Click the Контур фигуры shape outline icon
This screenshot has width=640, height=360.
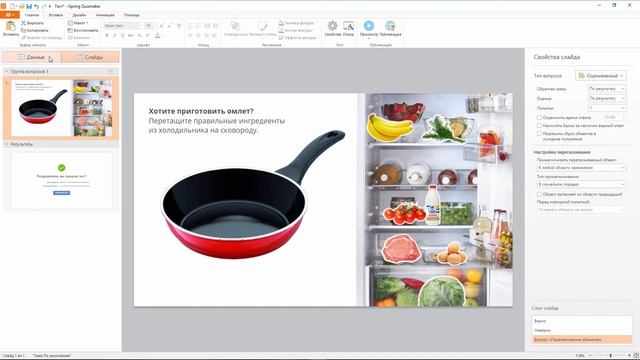click(x=281, y=30)
